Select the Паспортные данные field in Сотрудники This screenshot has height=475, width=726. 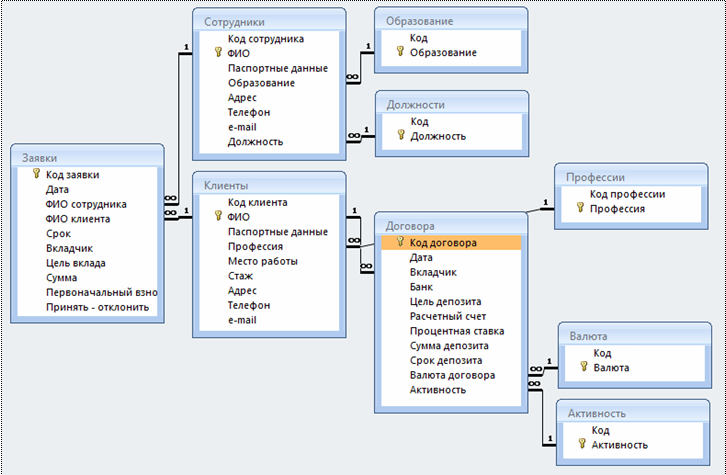[277, 69]
